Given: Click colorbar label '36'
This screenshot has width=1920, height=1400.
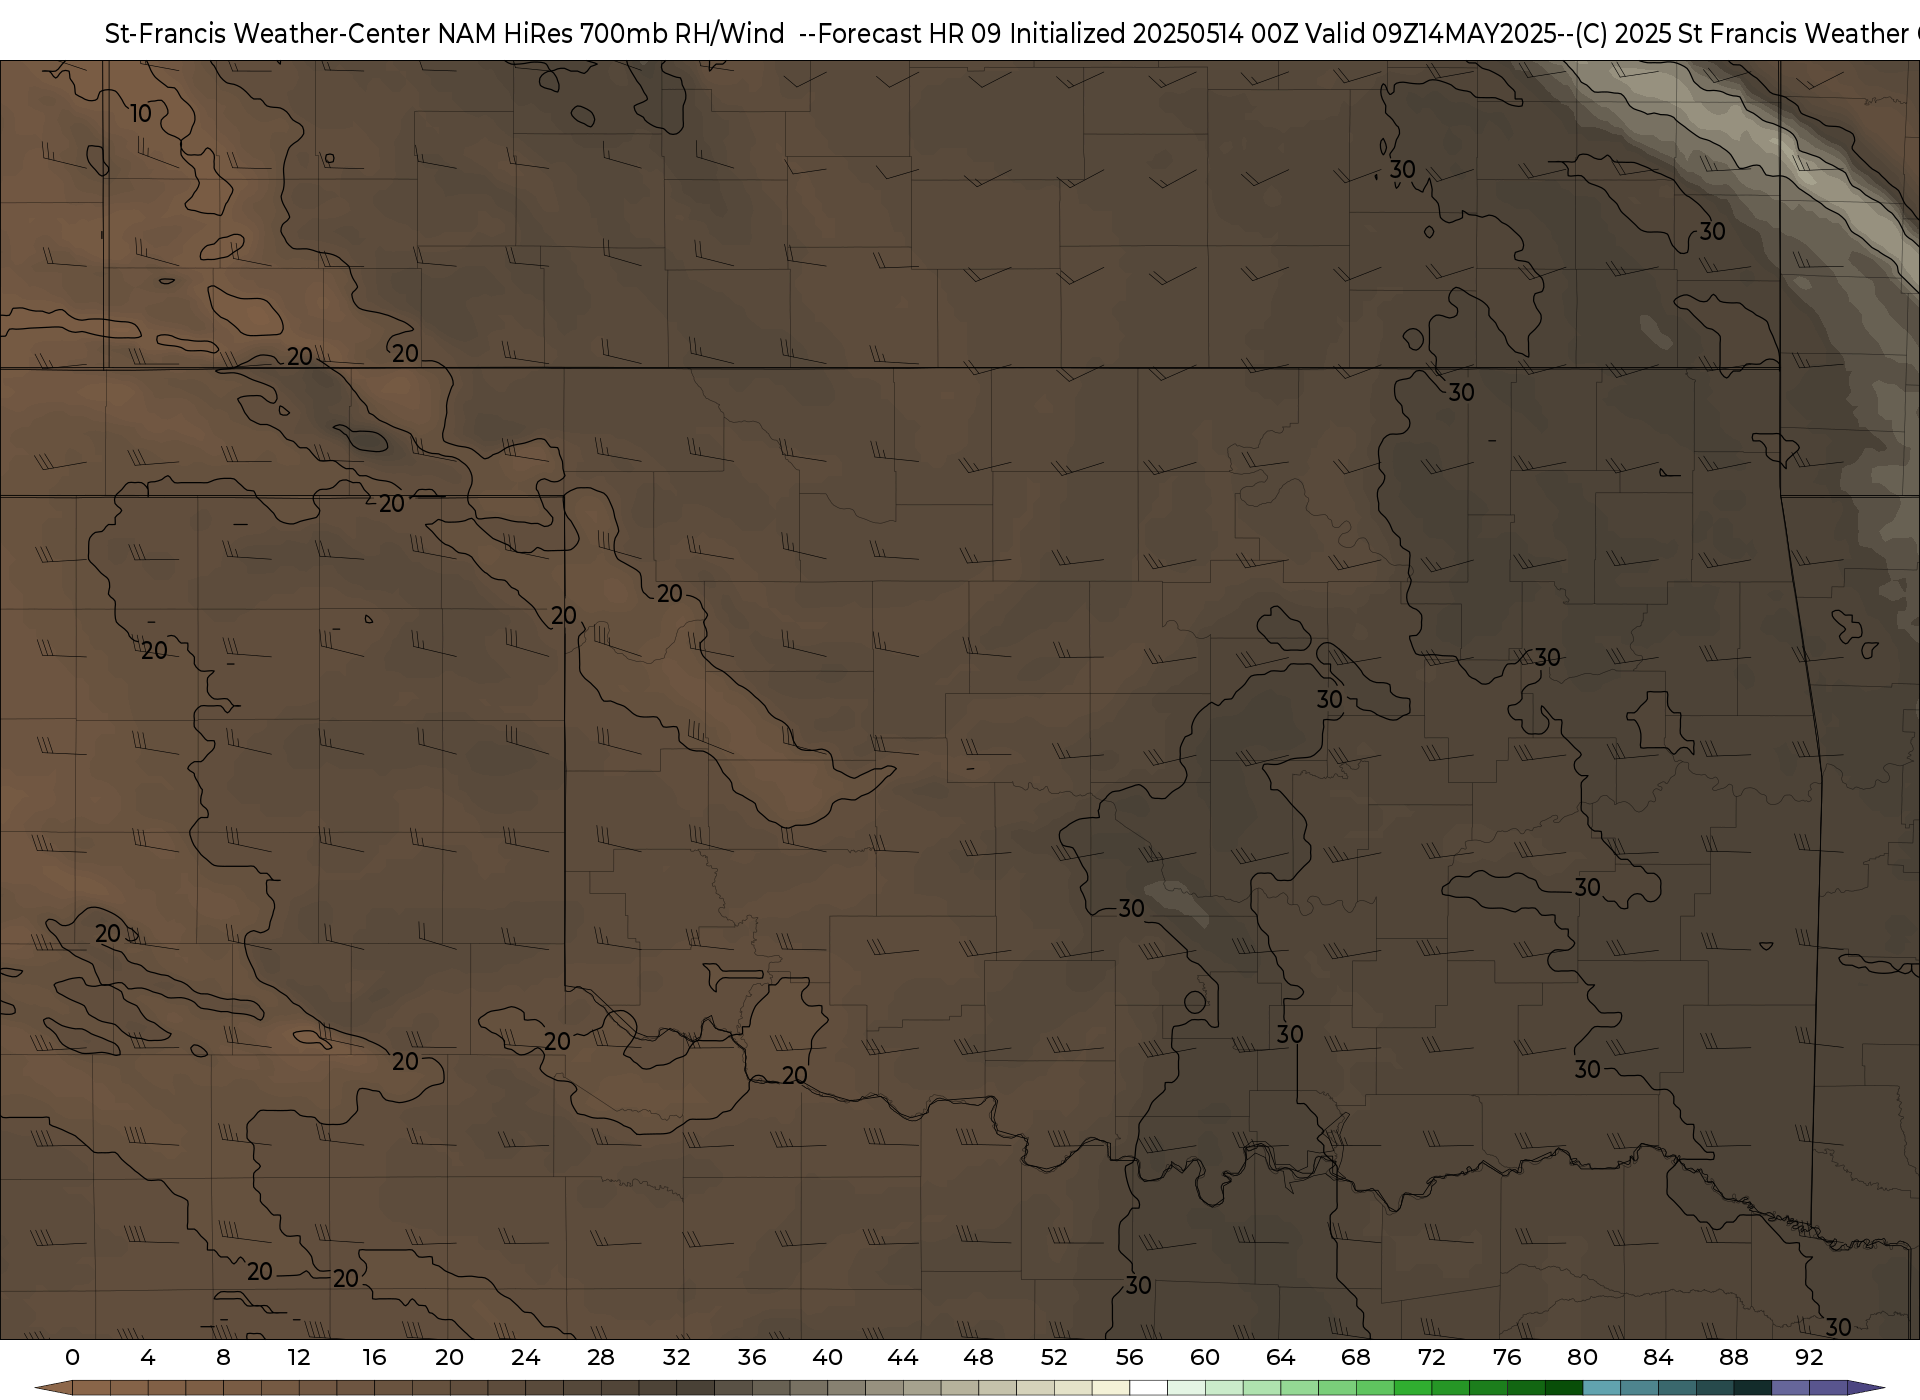Looking at the screenshot, I should point(752,1358).
